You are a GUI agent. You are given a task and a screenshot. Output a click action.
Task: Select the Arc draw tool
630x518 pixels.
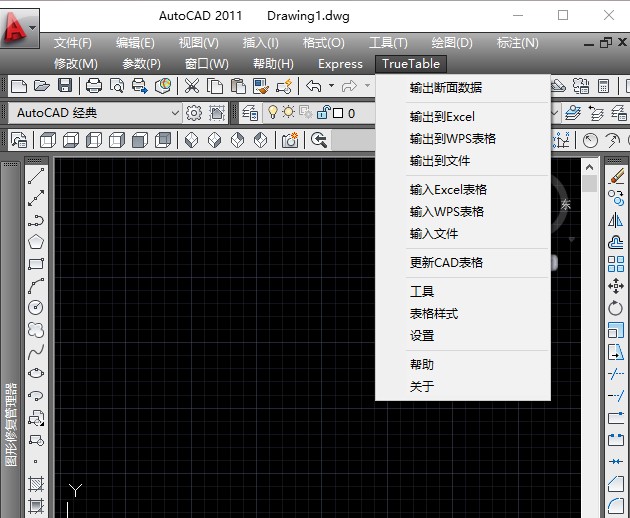[x=36, y=286]
